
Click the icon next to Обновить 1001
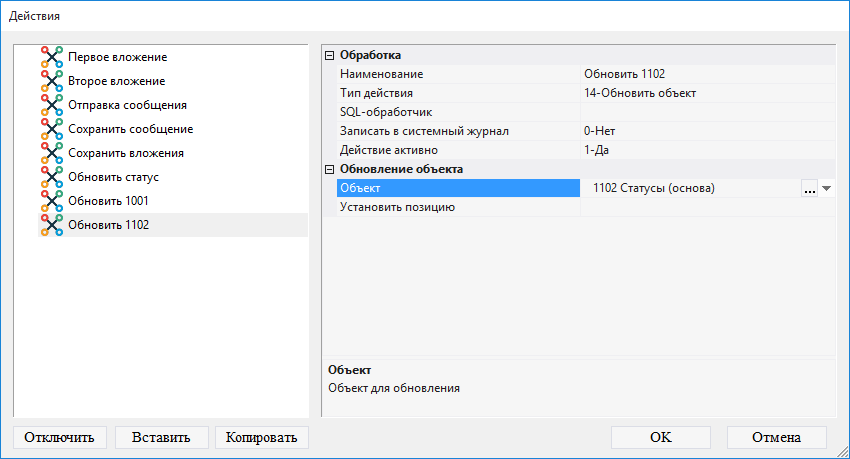click(x=52, y=201)
